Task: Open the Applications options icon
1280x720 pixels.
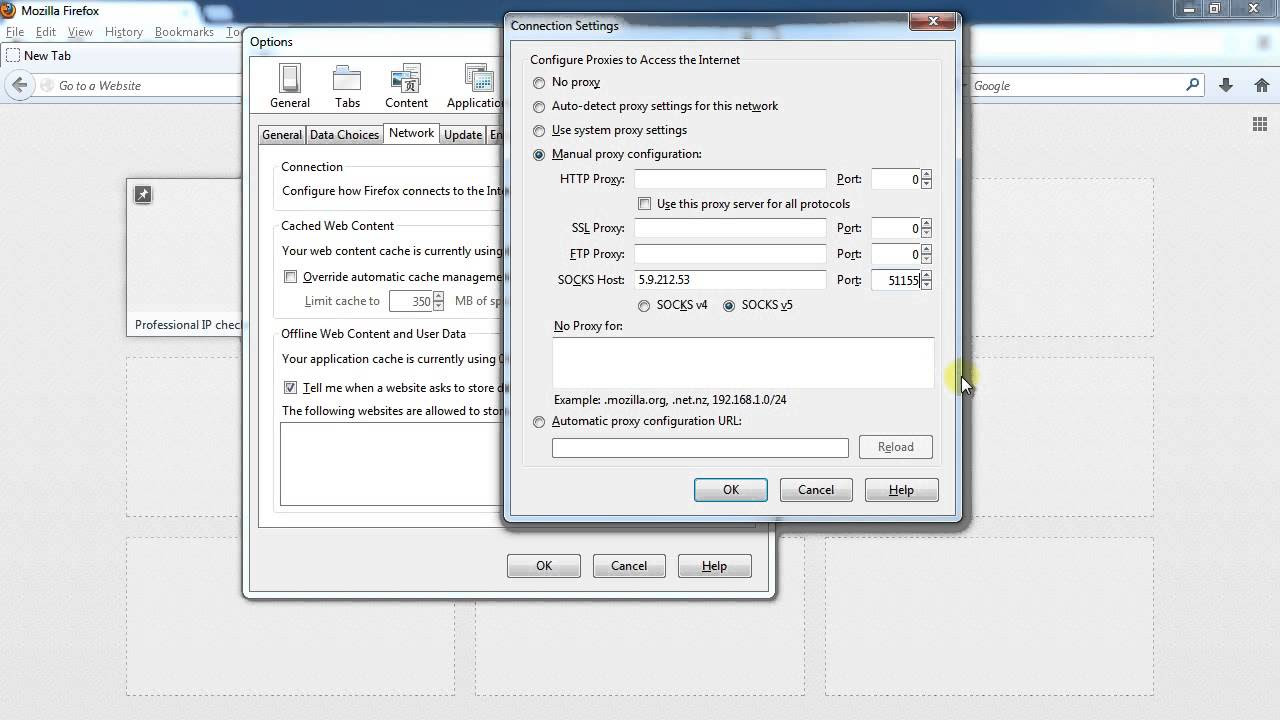Action: click(x=475, y=86)
